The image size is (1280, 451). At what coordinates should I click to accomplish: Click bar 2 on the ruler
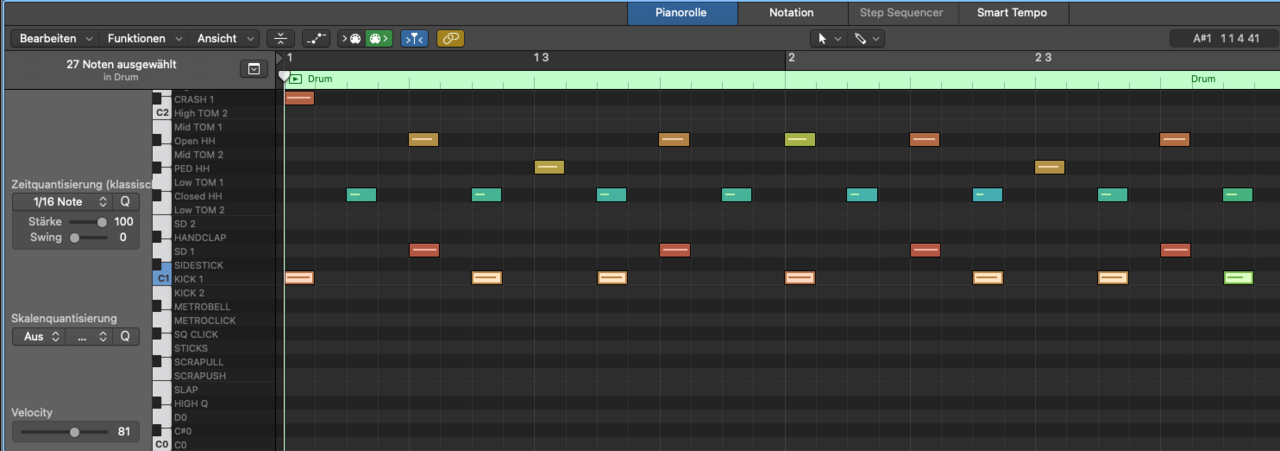pos(791,58)
